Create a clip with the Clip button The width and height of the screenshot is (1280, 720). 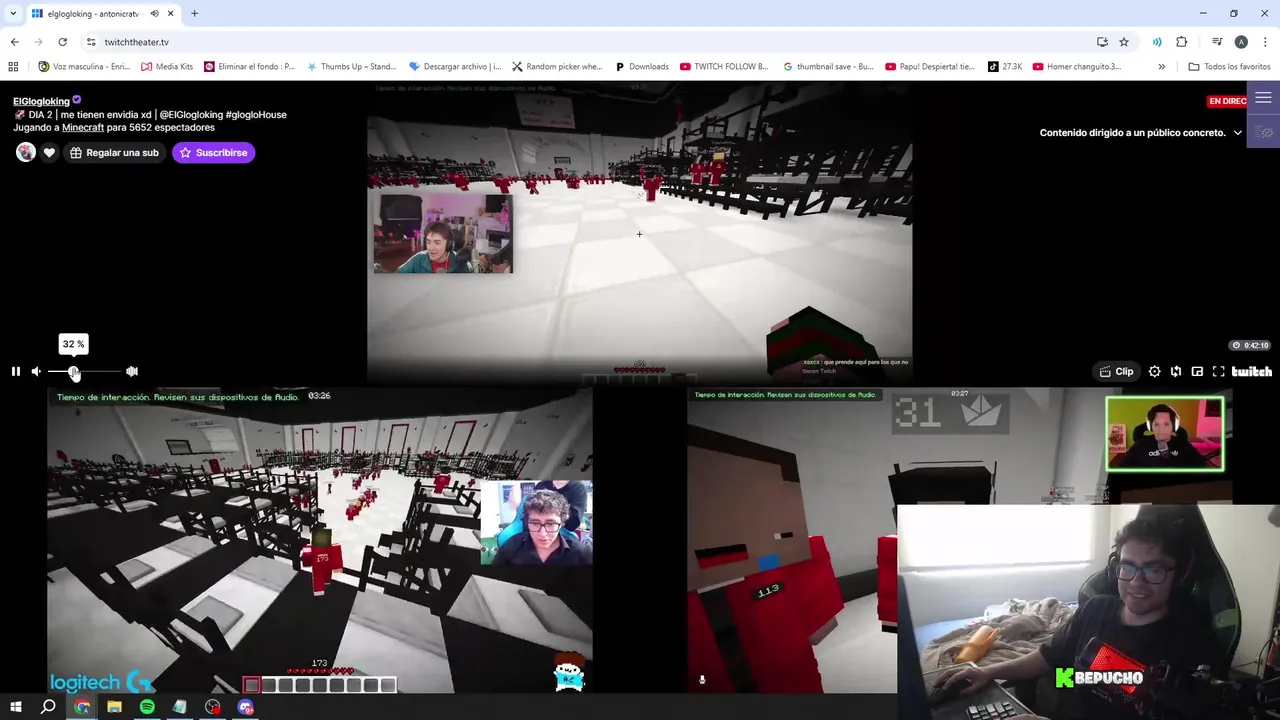(1116, 371)
